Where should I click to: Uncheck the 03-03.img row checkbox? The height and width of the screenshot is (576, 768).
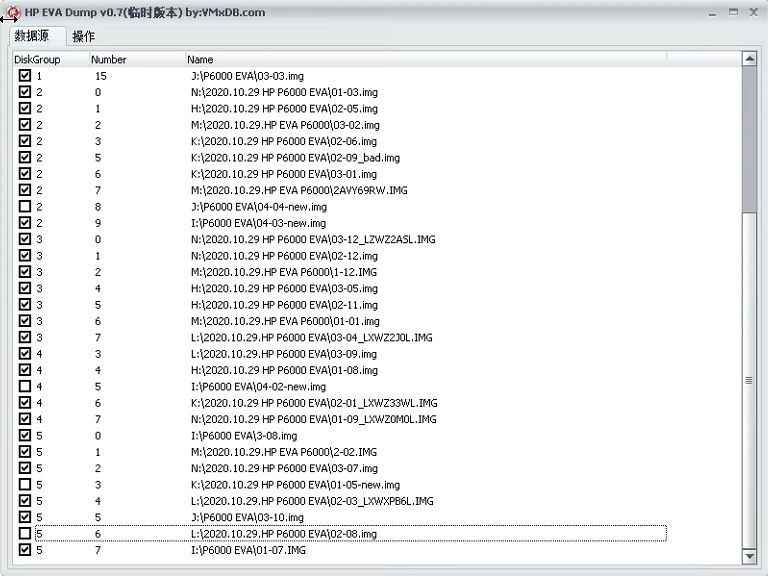24,75
